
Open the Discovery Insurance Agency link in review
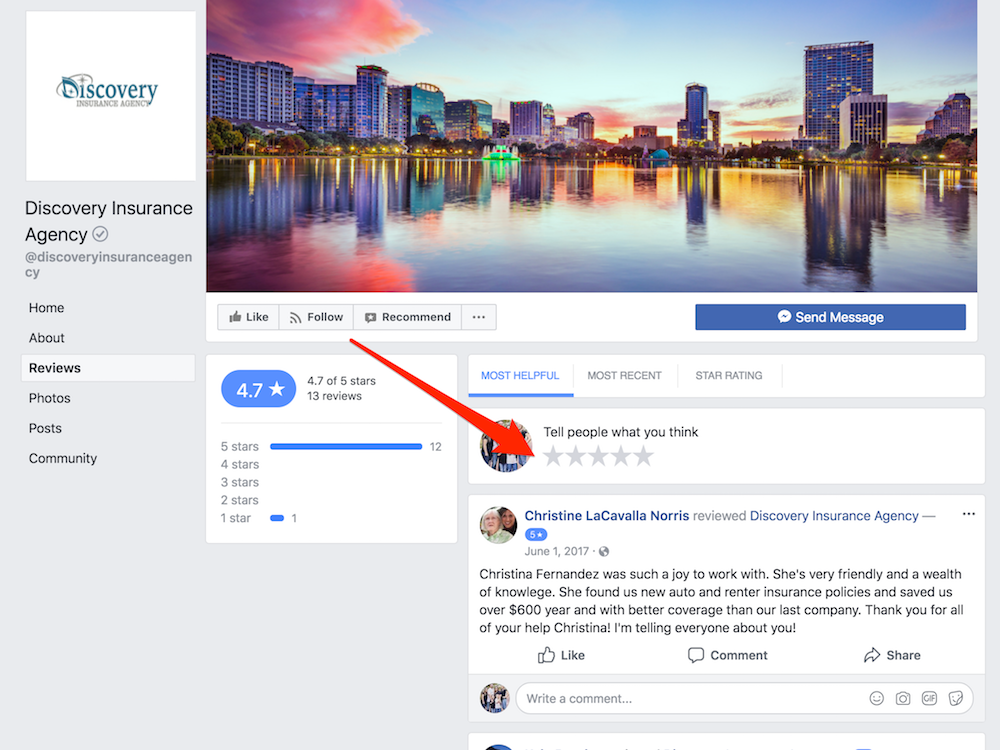click(834, 515)
